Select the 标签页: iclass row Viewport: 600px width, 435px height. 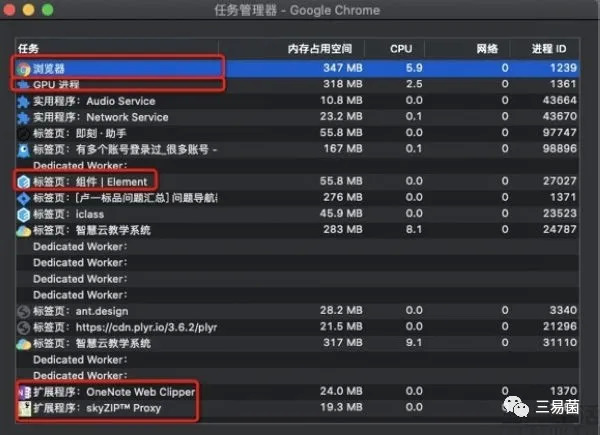pos(297,214)
